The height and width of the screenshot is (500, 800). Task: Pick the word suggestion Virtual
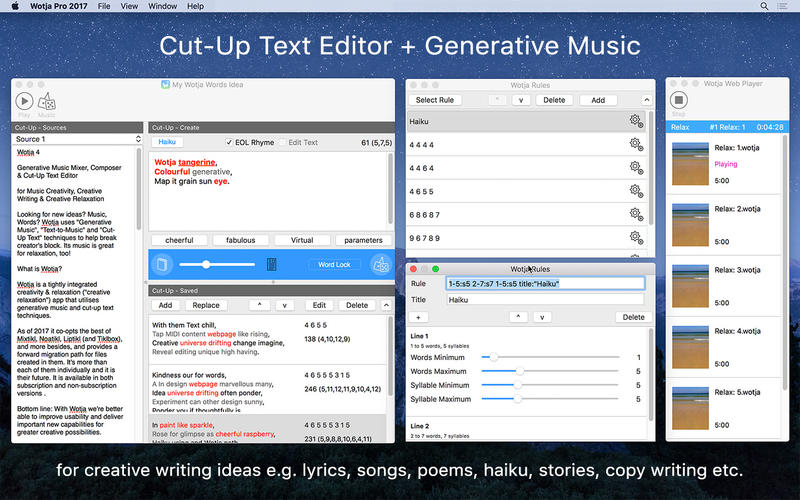point(302,240)
